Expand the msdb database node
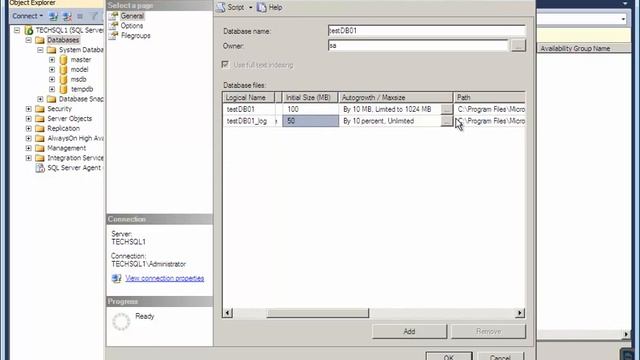This screenshot has width=640, height=360. coord(52,79)
